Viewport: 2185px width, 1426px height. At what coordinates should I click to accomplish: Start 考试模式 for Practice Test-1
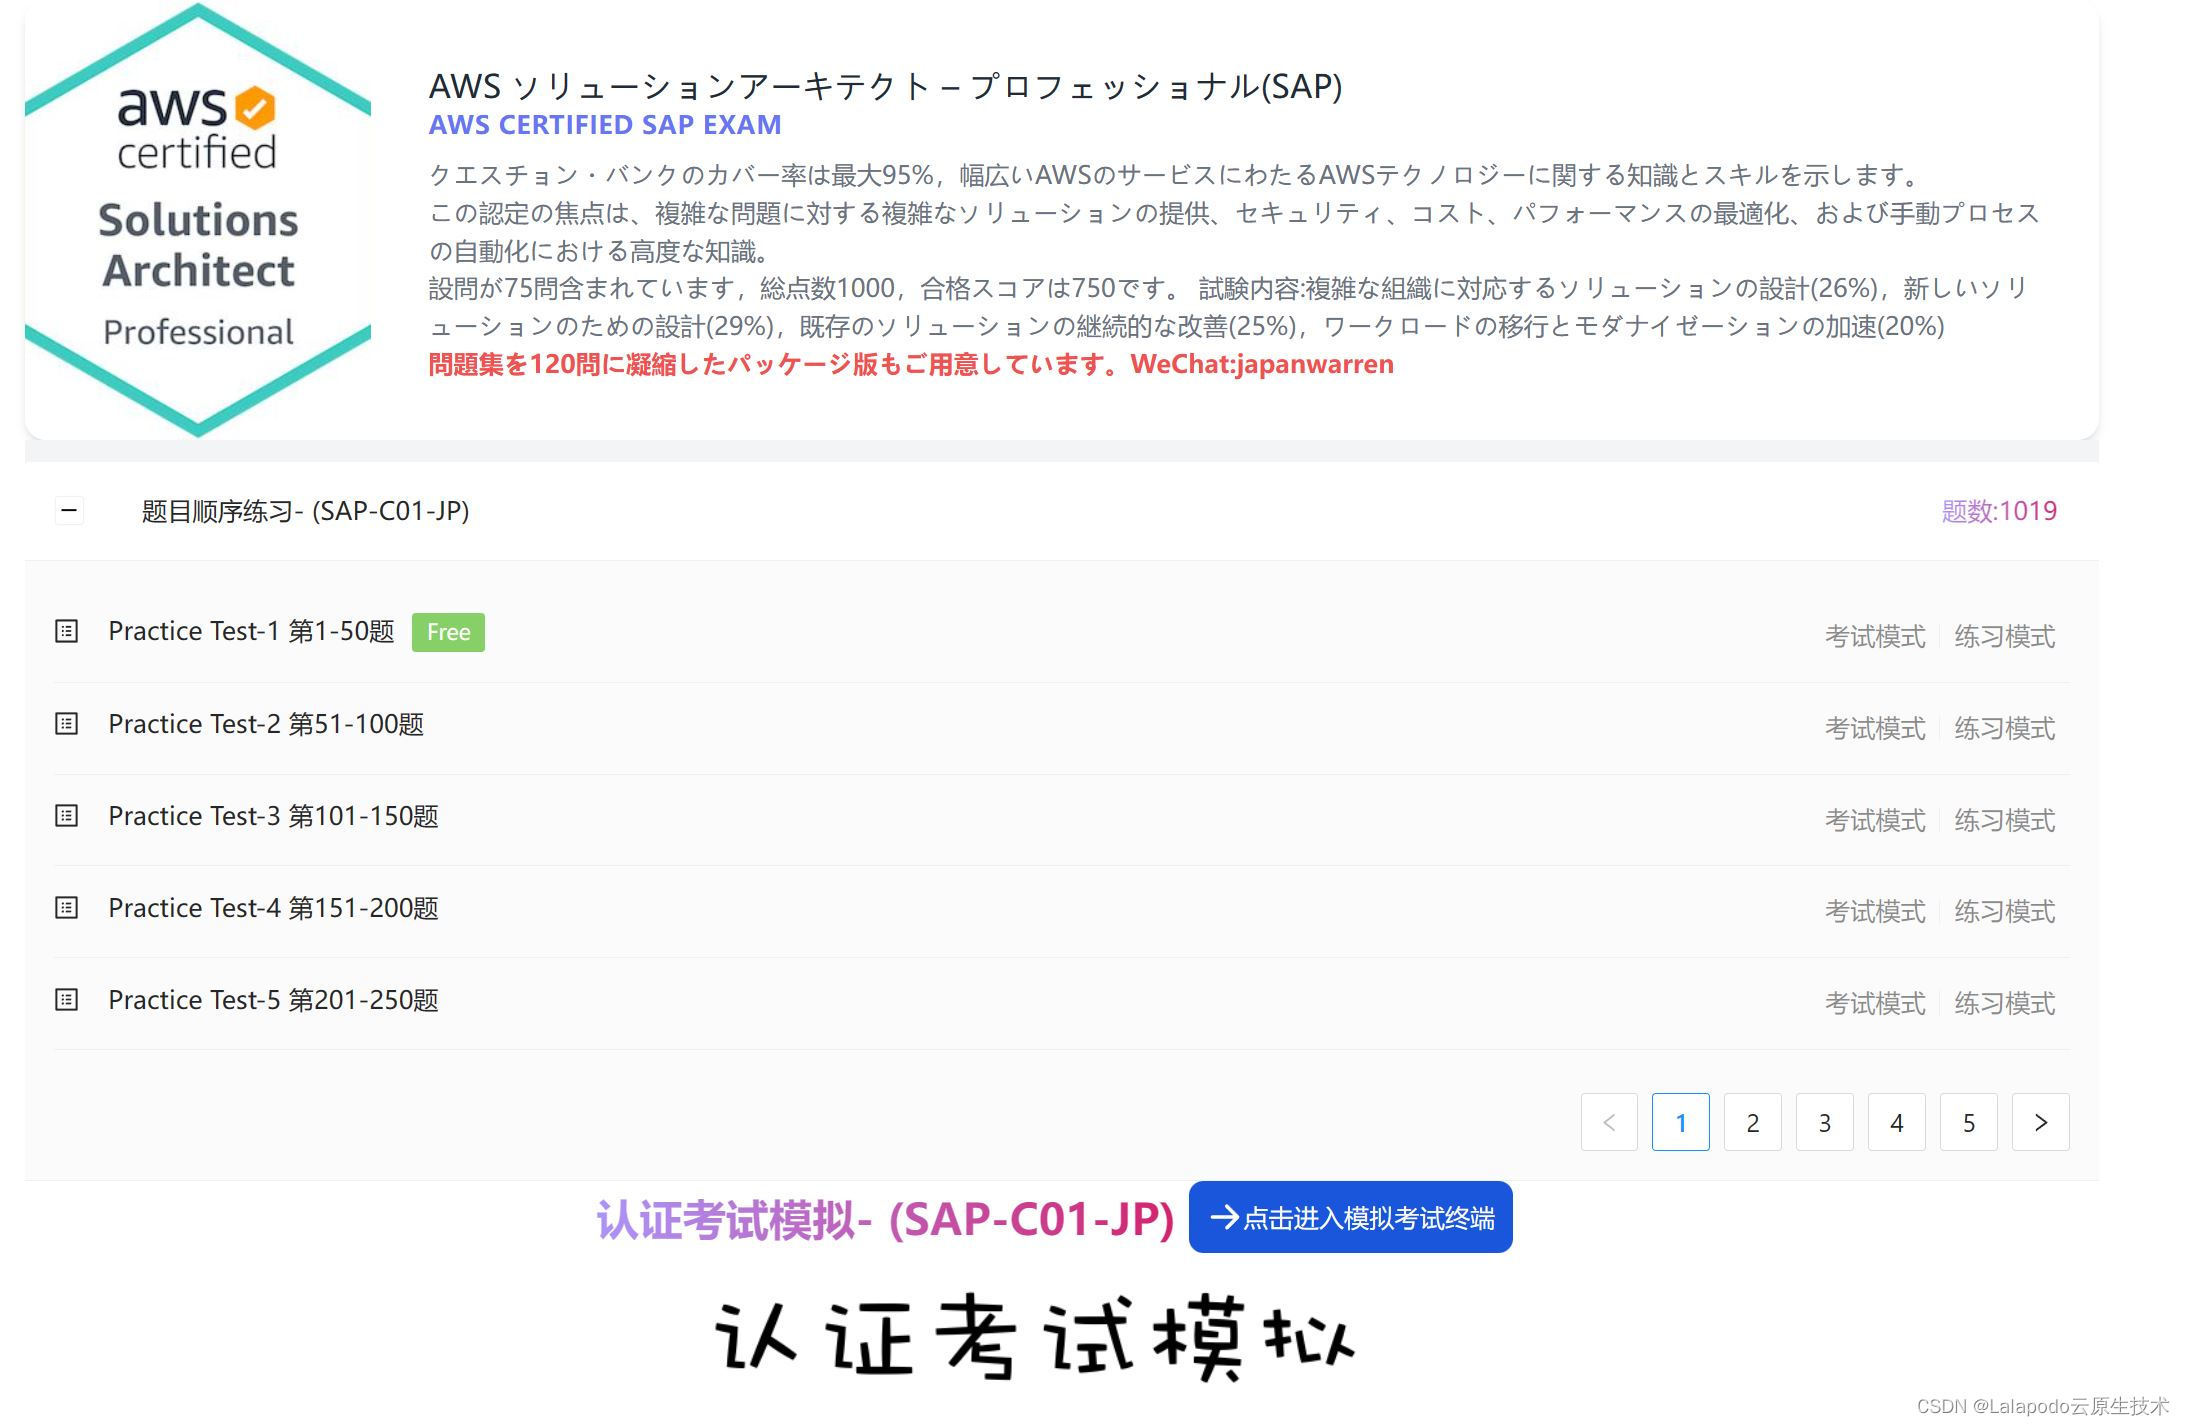[x=1875, y=636]
